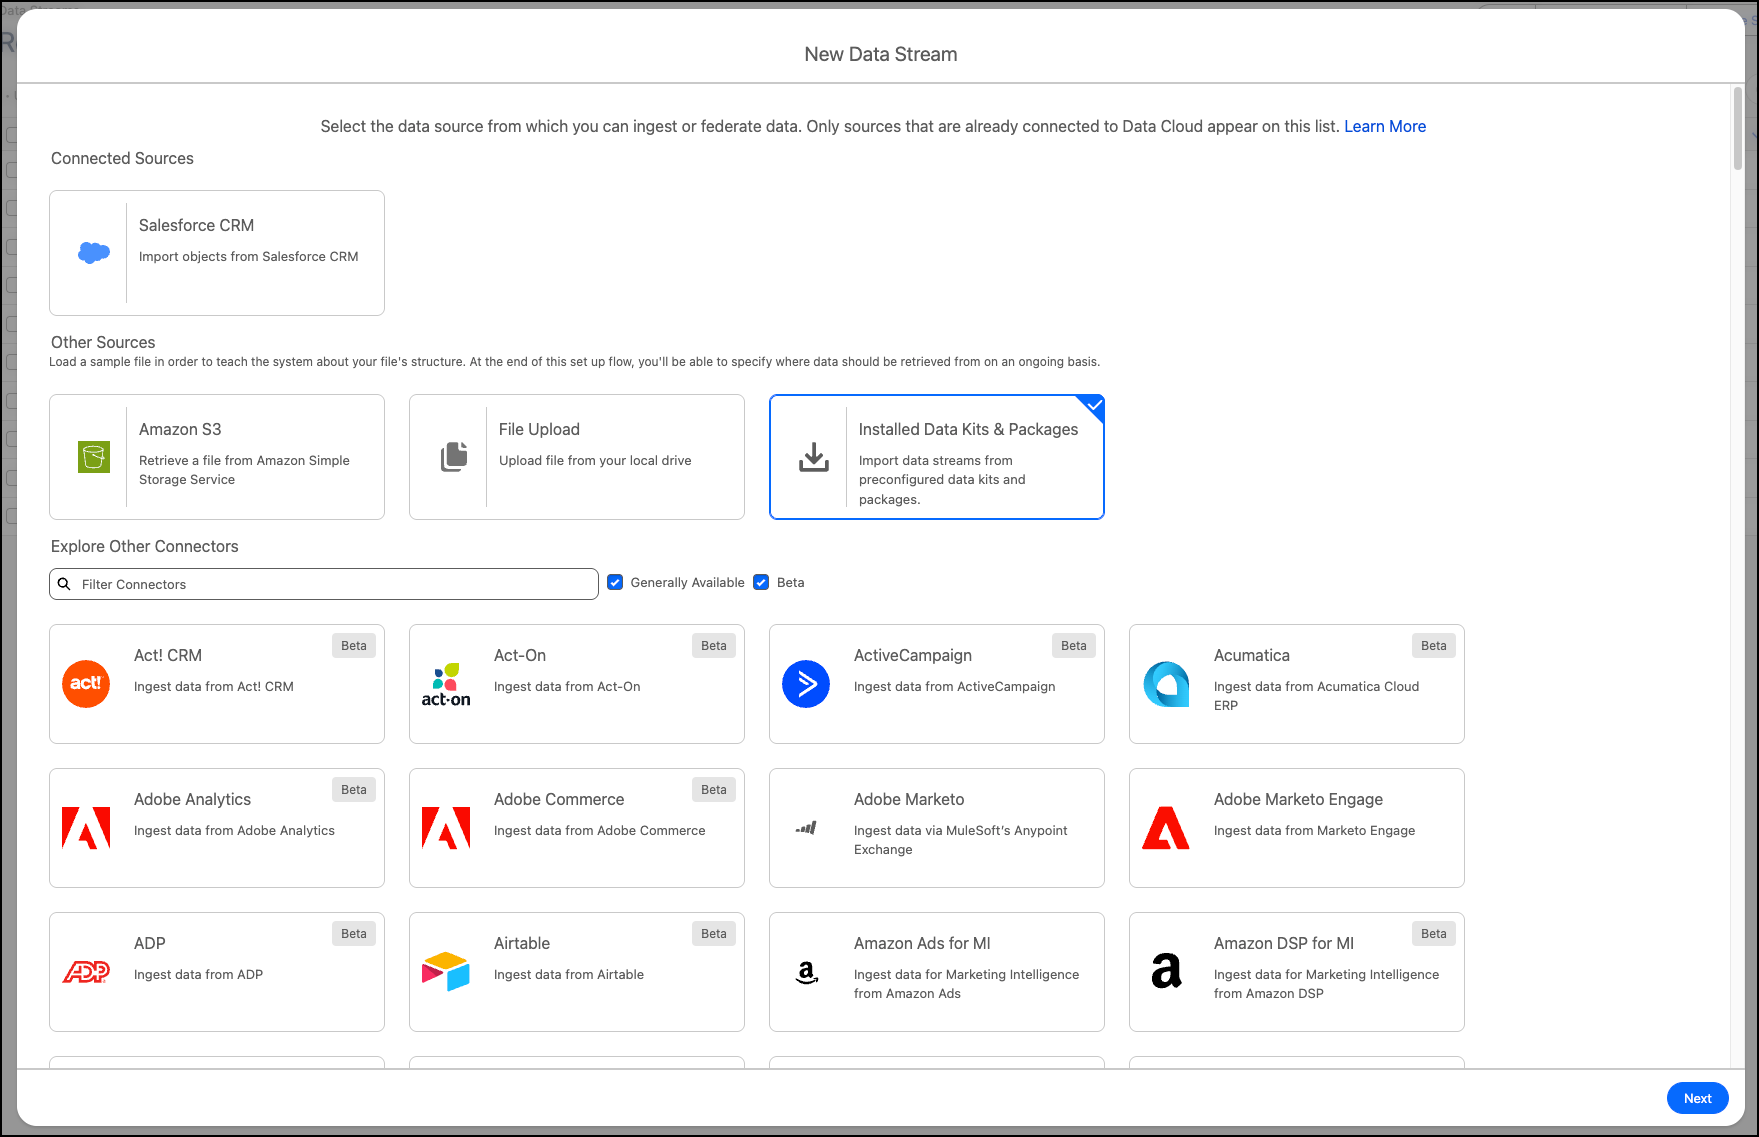
Task: Click the File Upload documents icon
Action: [x=454, y=457]
